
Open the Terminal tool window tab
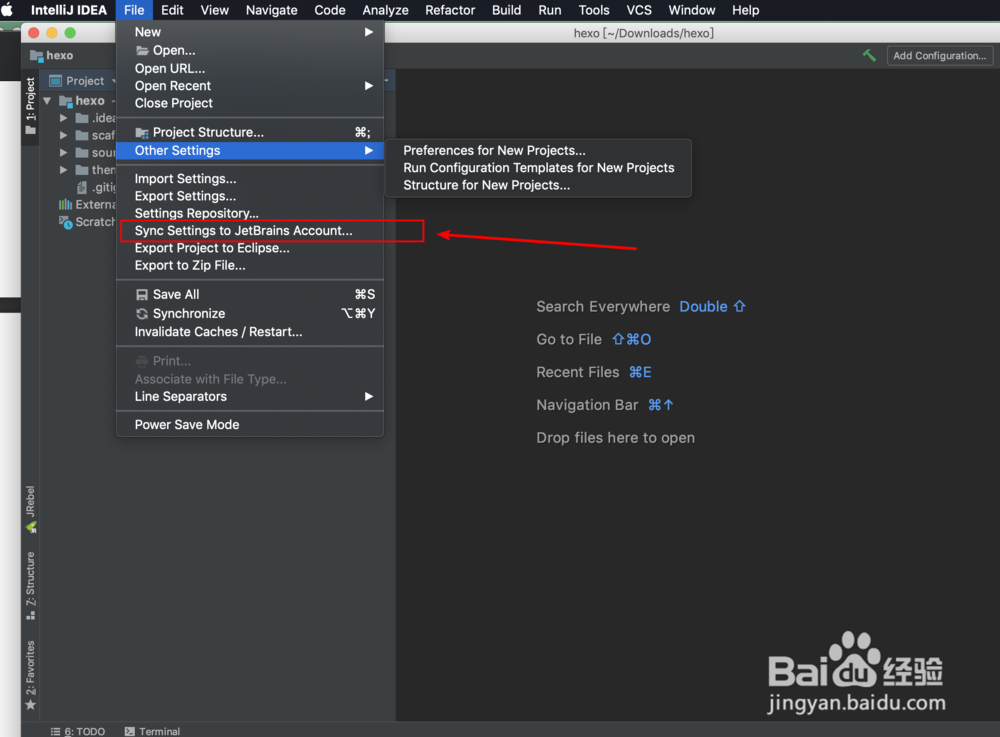point(152,731)
